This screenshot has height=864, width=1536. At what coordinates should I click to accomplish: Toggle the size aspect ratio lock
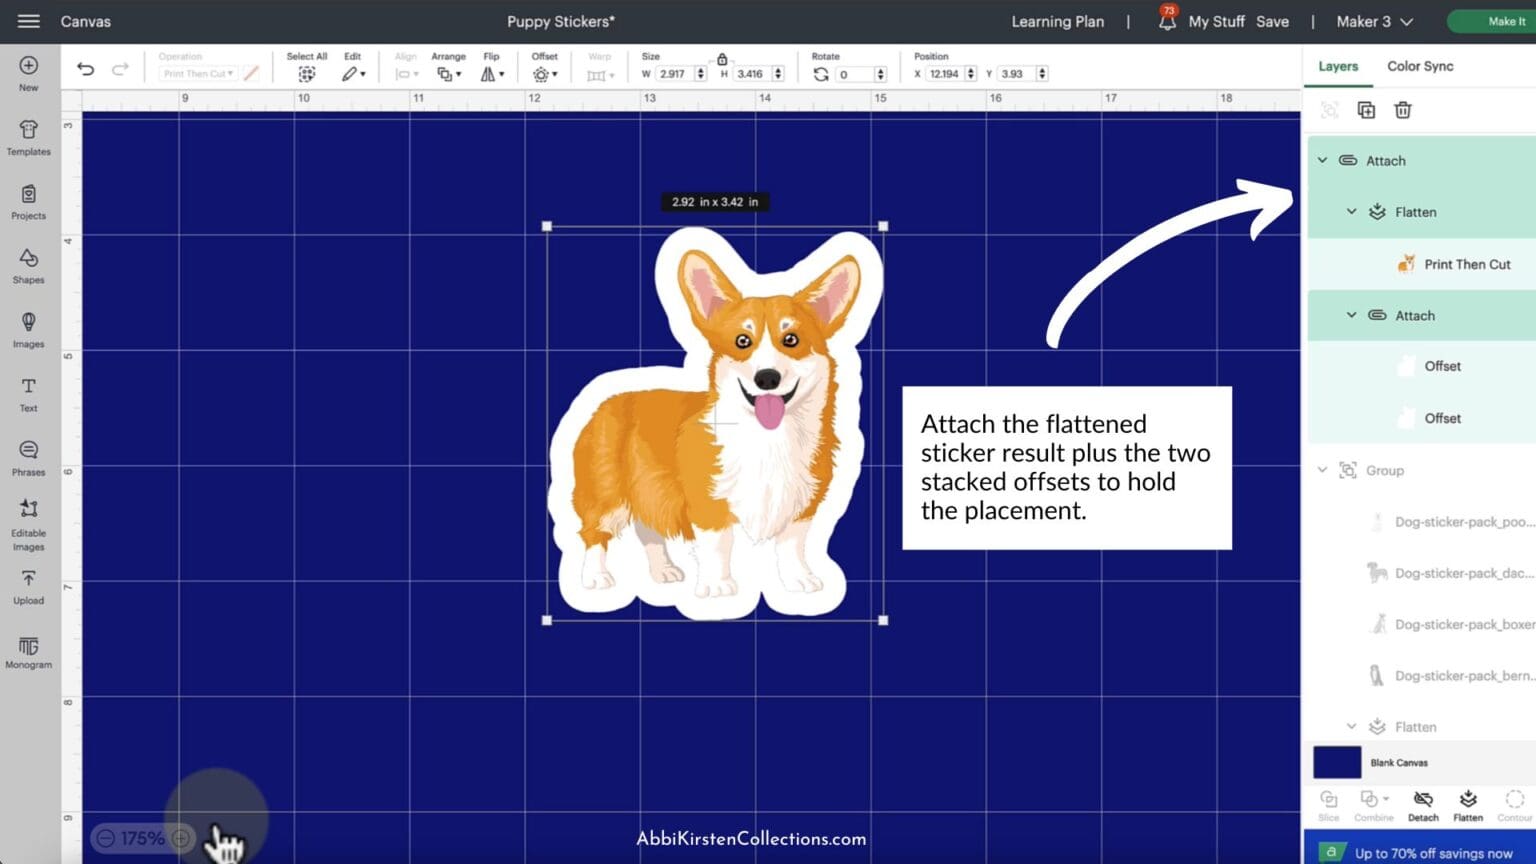click(722, 60)
